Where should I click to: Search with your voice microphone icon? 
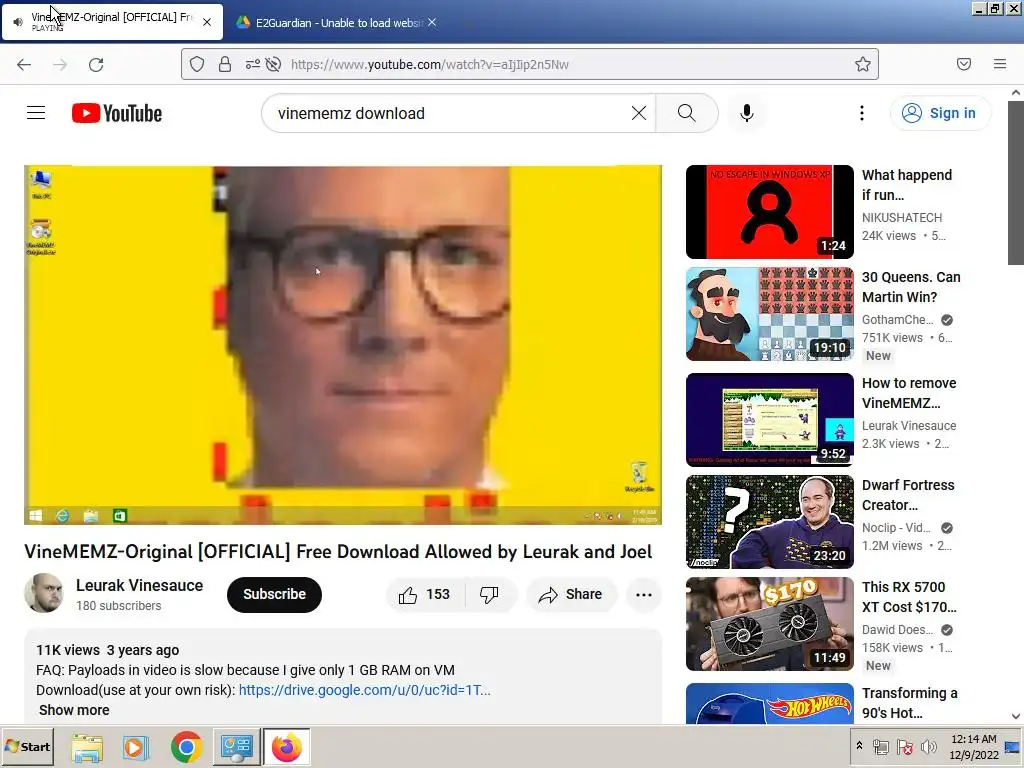click(x=746, y=113)
